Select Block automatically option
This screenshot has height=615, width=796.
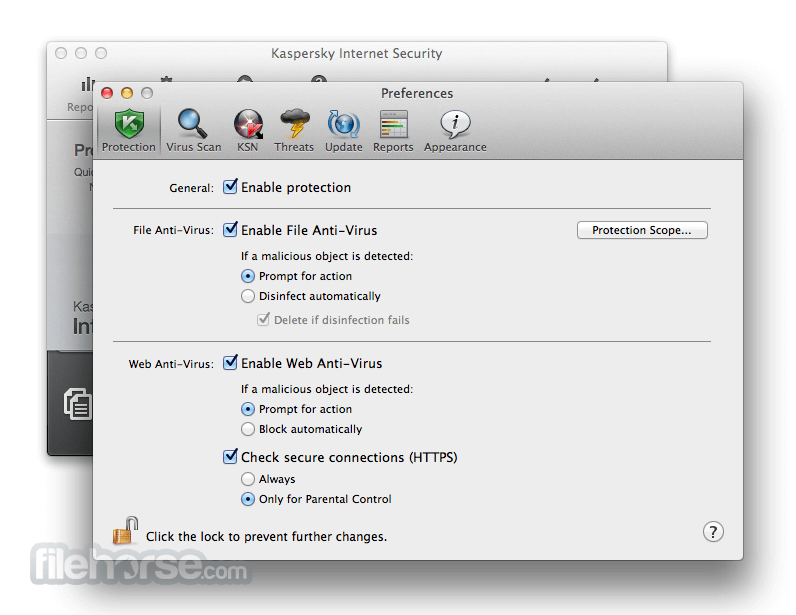(248, 429)
